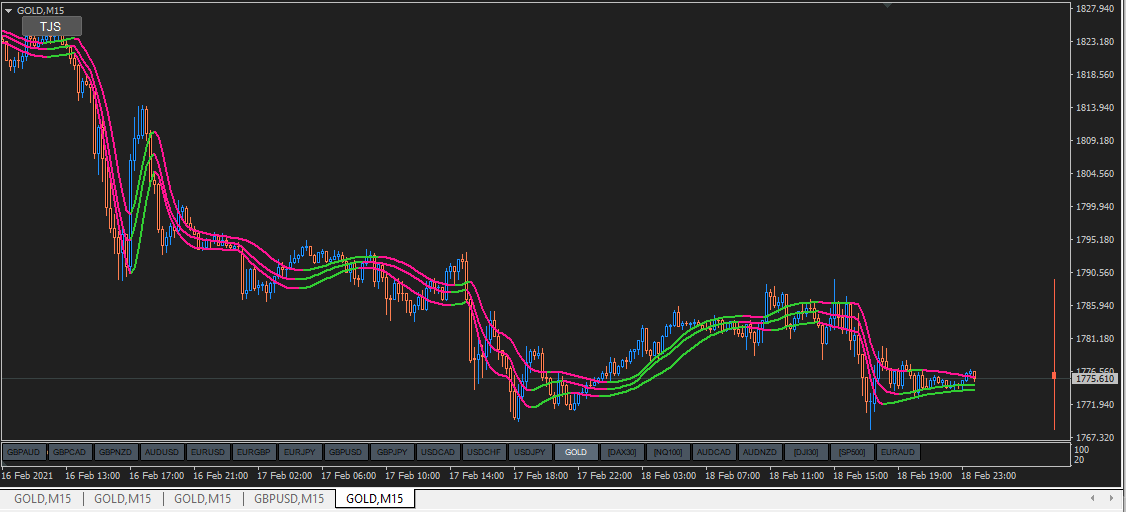This screenshot has width=1126, height=512.
Task: Switch chart to [NQ100]
Action: [668, 452]
